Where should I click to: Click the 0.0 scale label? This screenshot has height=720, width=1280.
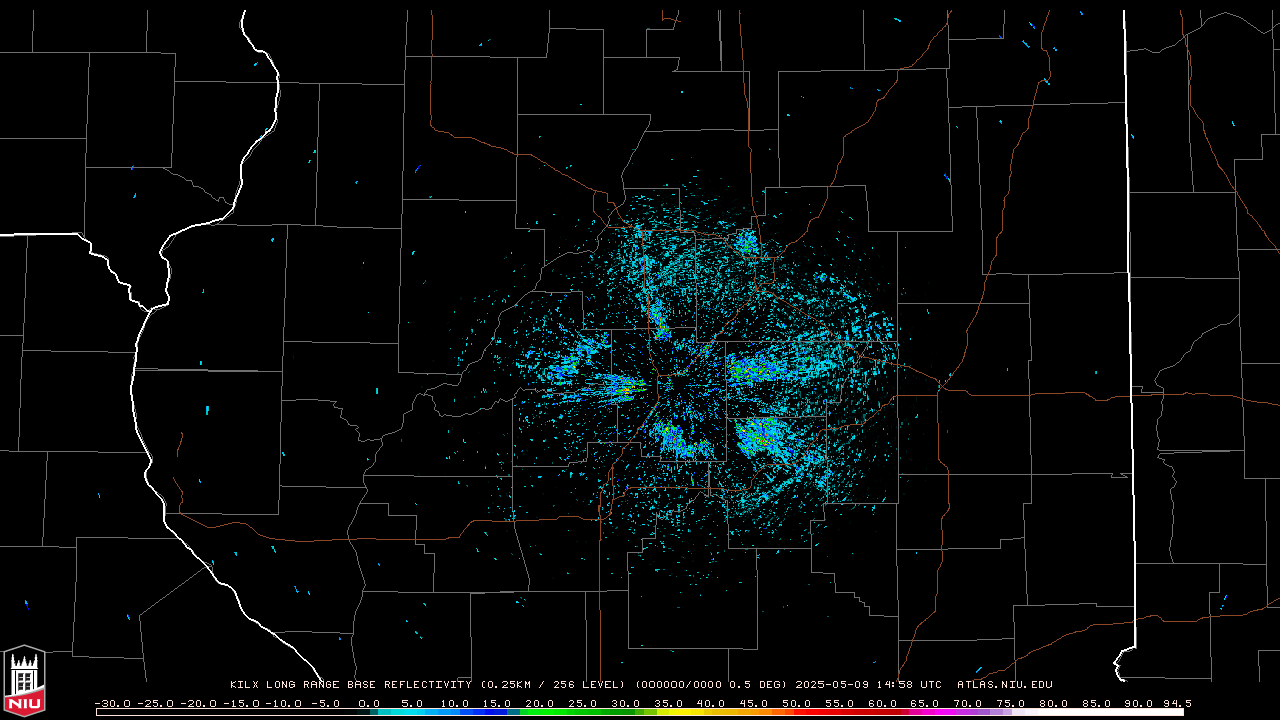tap(369, 703)
